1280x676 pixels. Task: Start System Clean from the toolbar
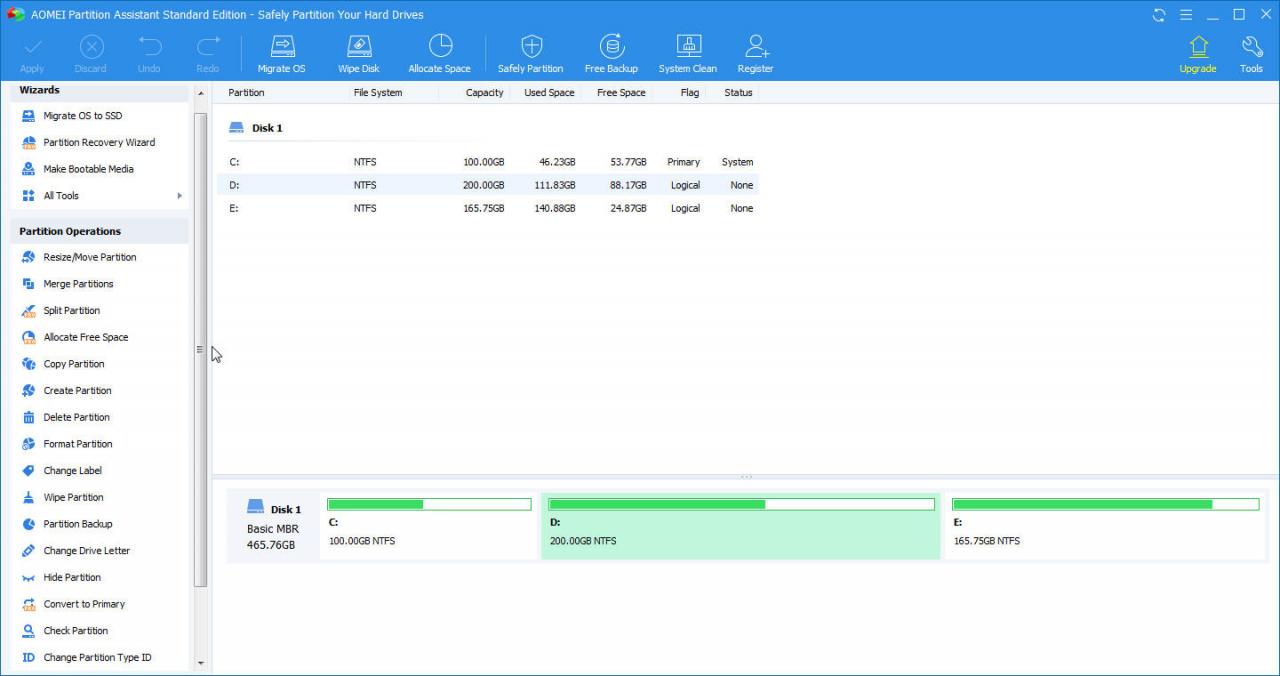(x=687, y=52)
